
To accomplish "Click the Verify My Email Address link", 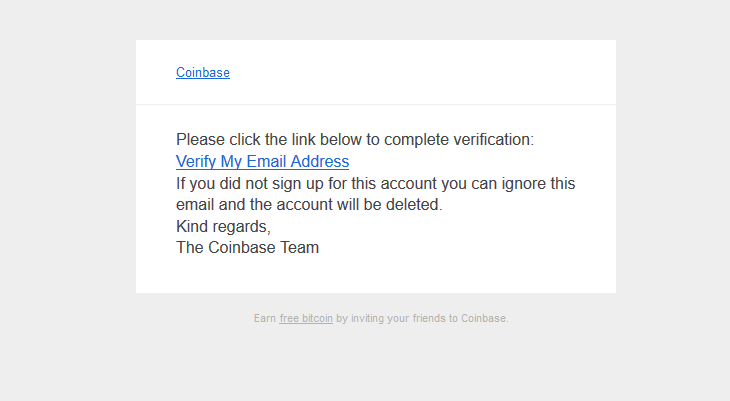I will pyautogui.click(x=262, y=162).
